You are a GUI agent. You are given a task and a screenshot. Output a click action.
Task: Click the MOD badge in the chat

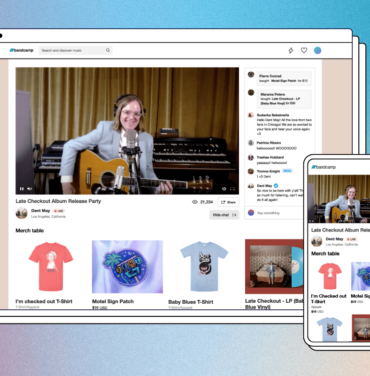click(287, 171)
